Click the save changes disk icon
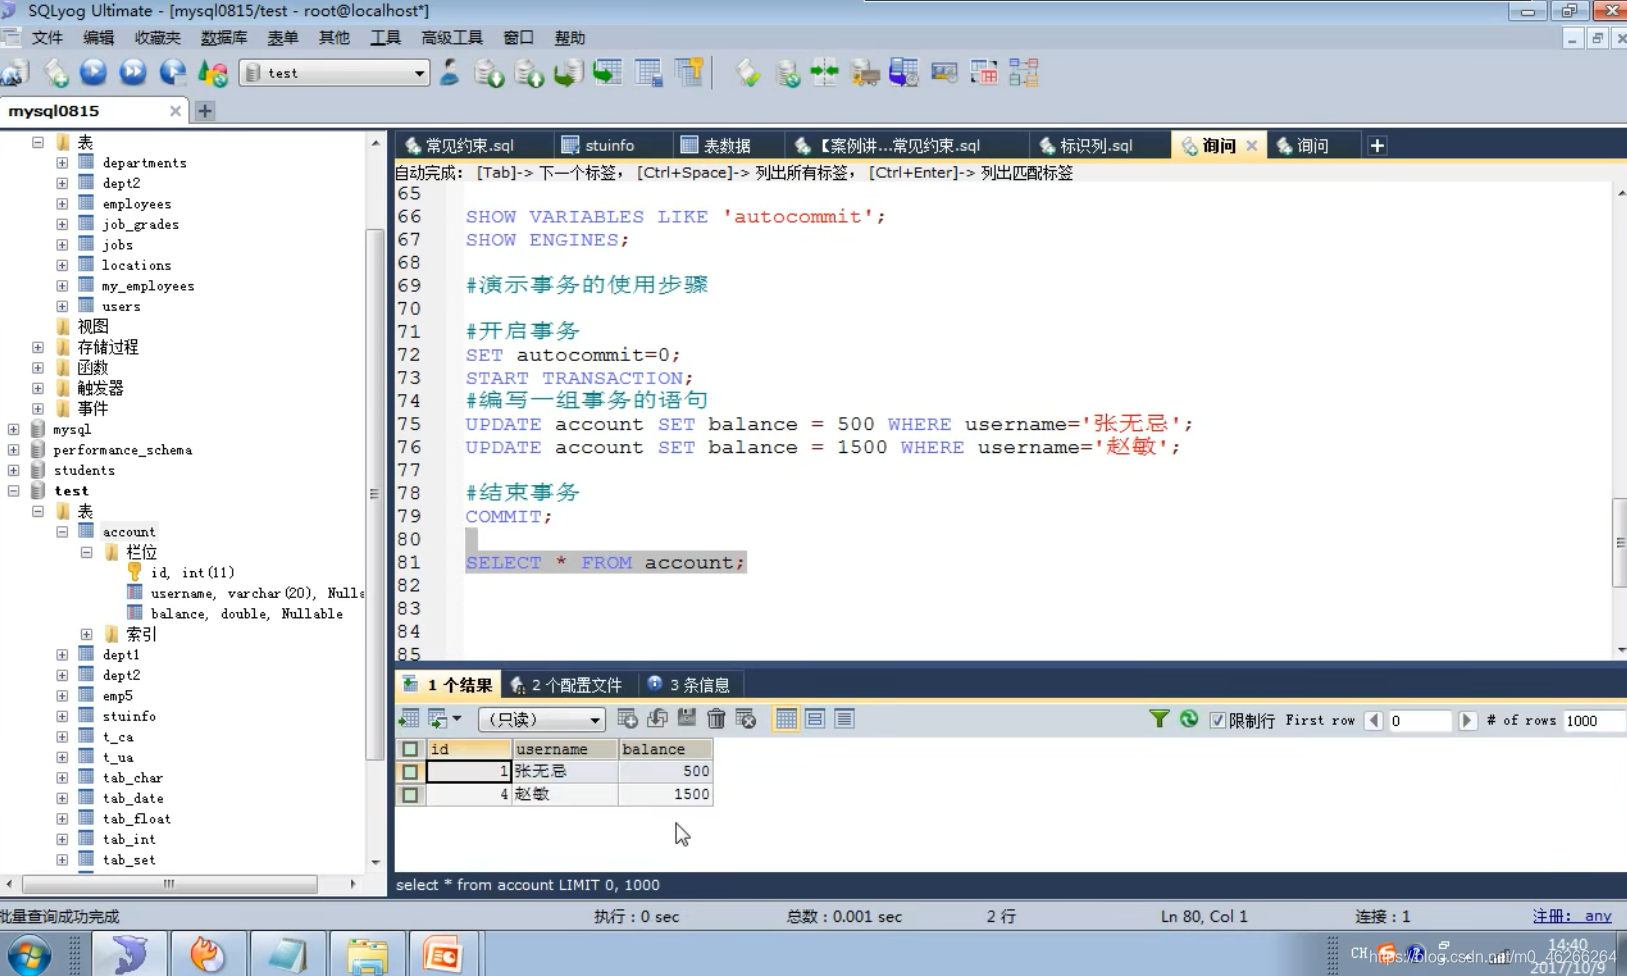This screenshot has width=1627, height=976. [x=686, y=718]
